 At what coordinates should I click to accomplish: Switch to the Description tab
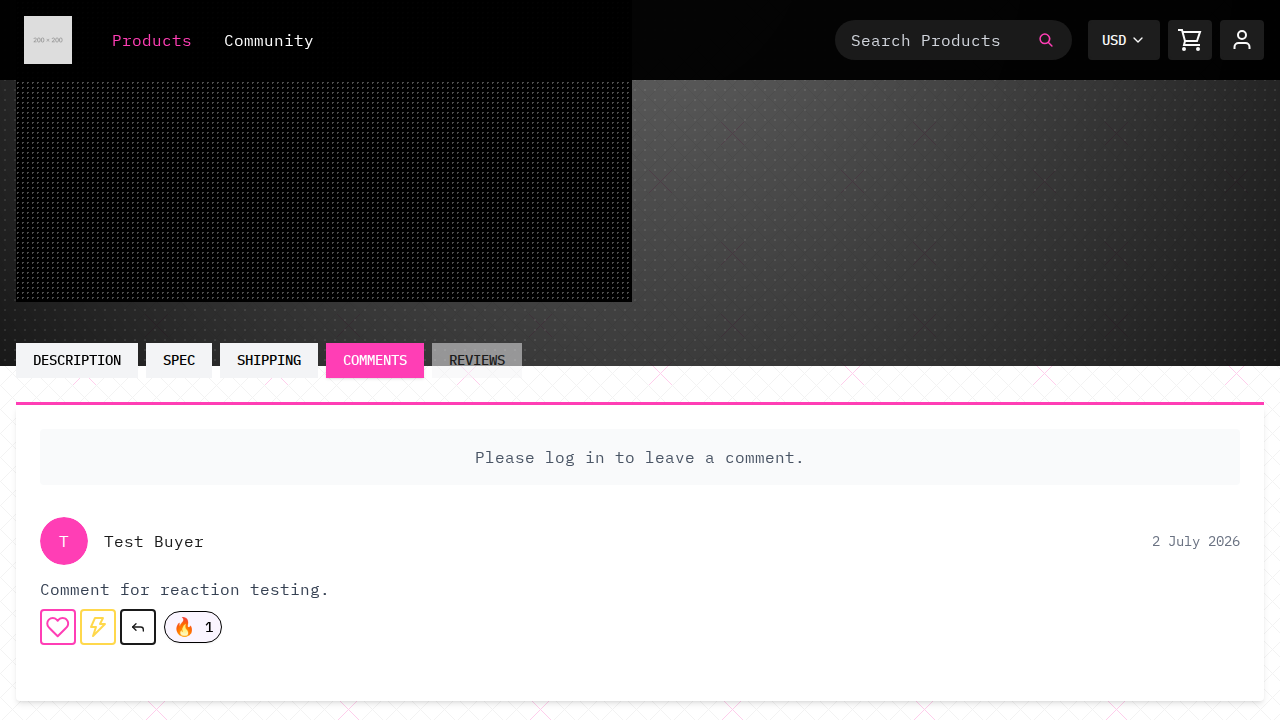point(77,360)
